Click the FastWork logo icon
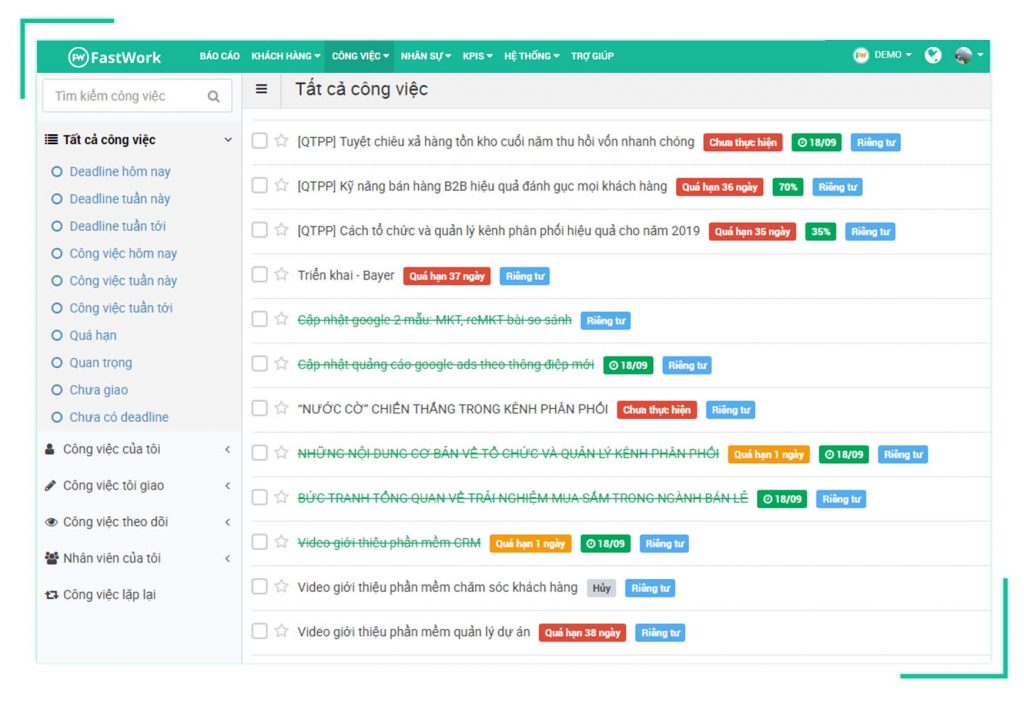 78,57
